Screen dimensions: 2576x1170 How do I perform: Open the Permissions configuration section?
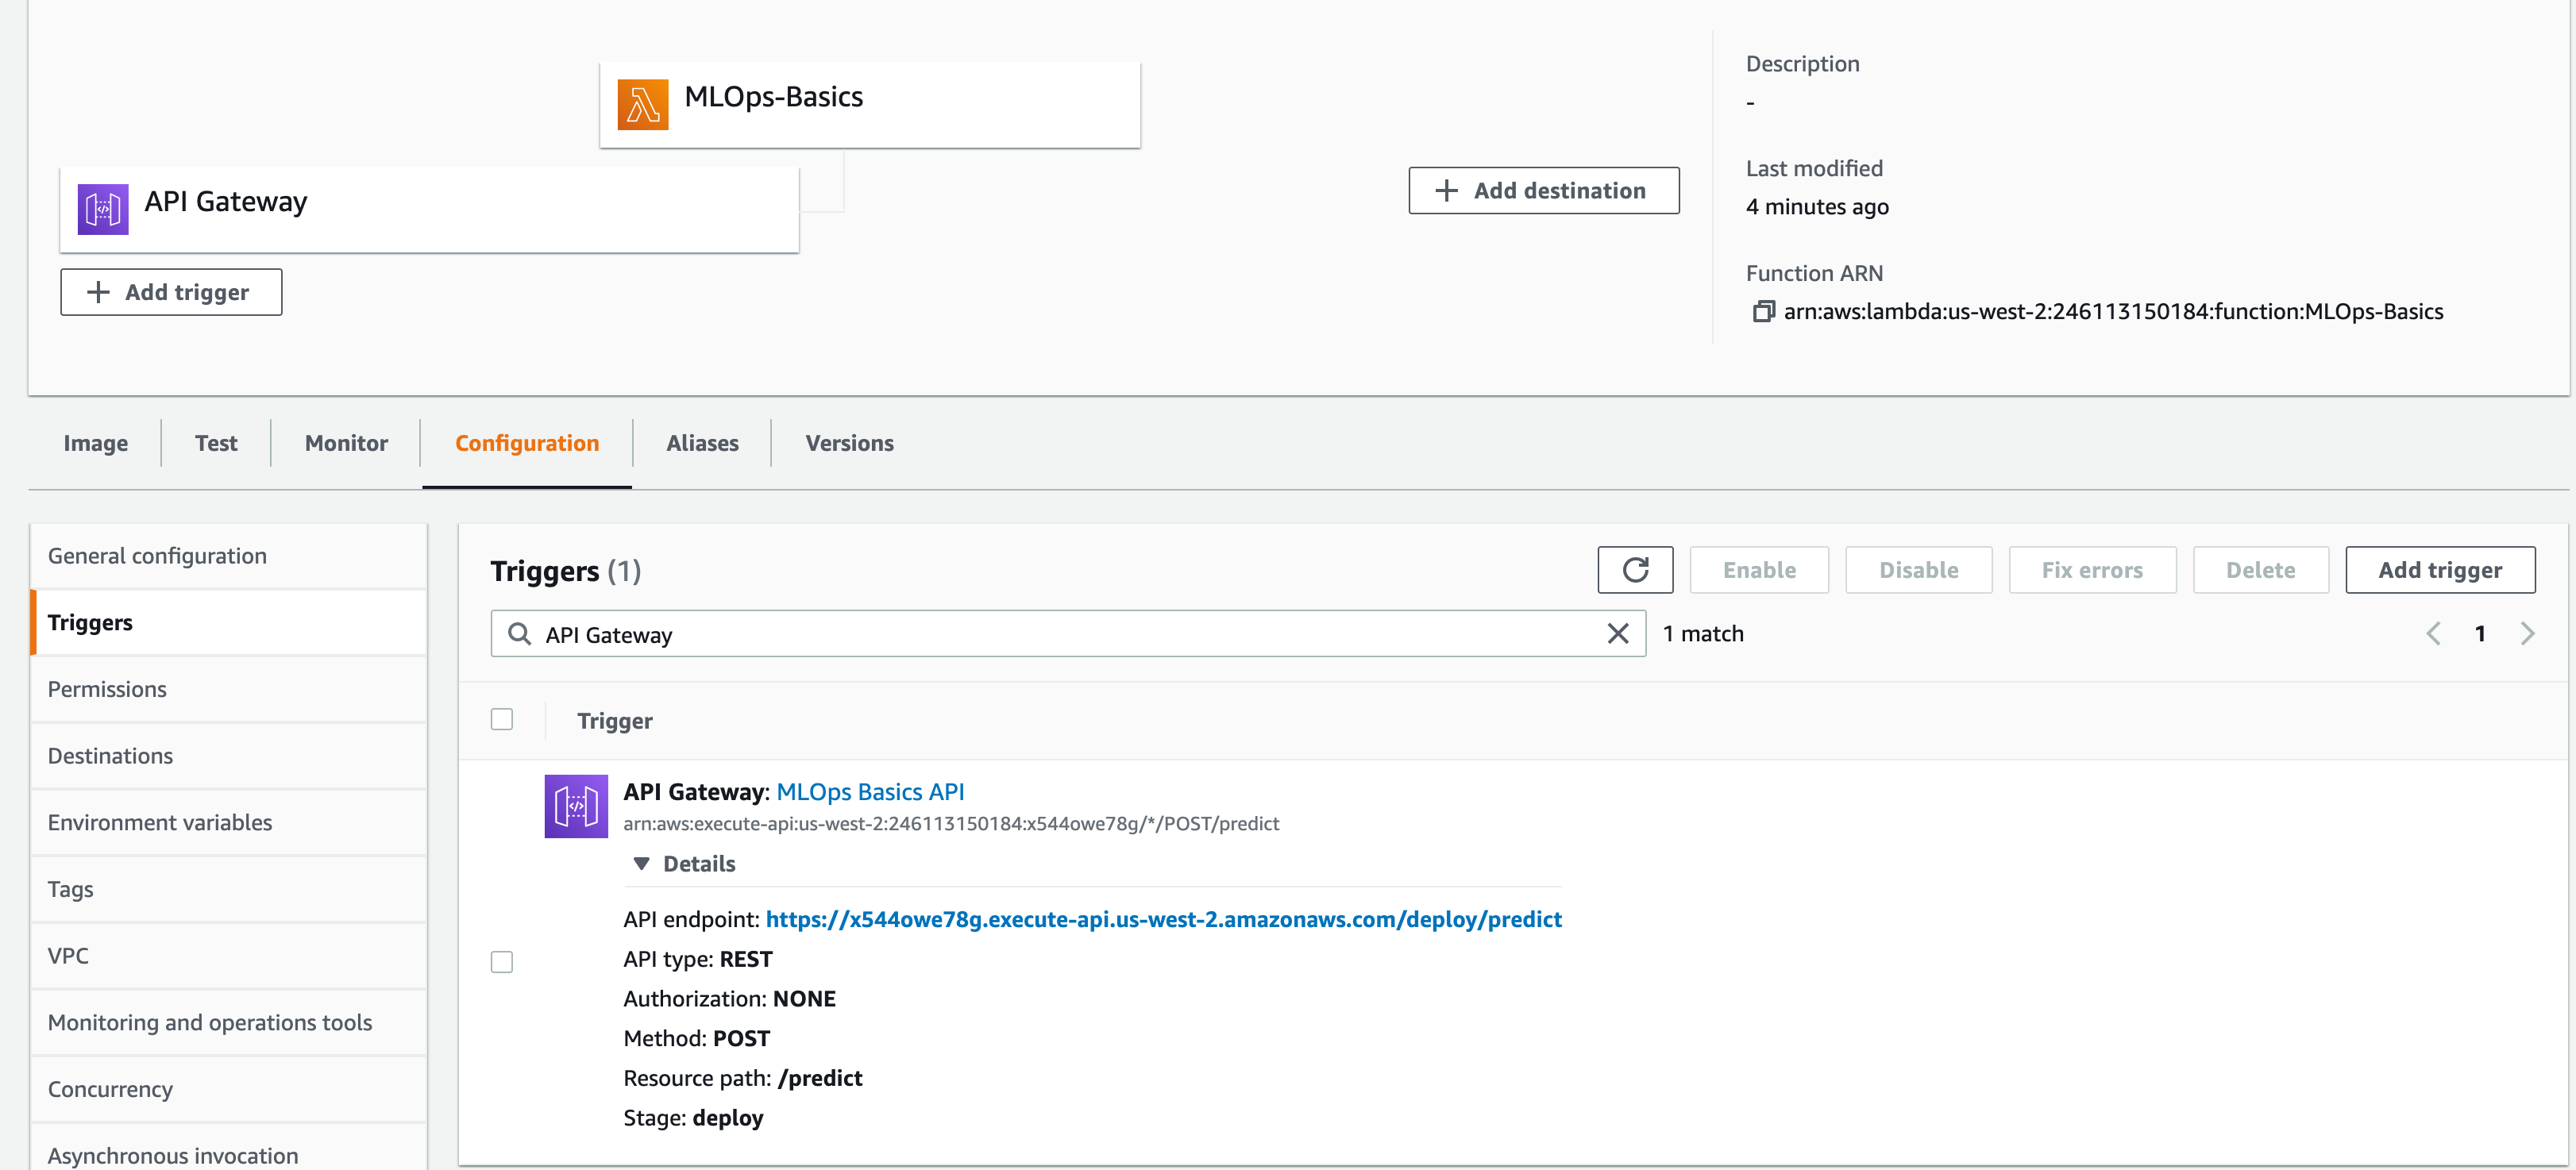[x=107, y=689]
